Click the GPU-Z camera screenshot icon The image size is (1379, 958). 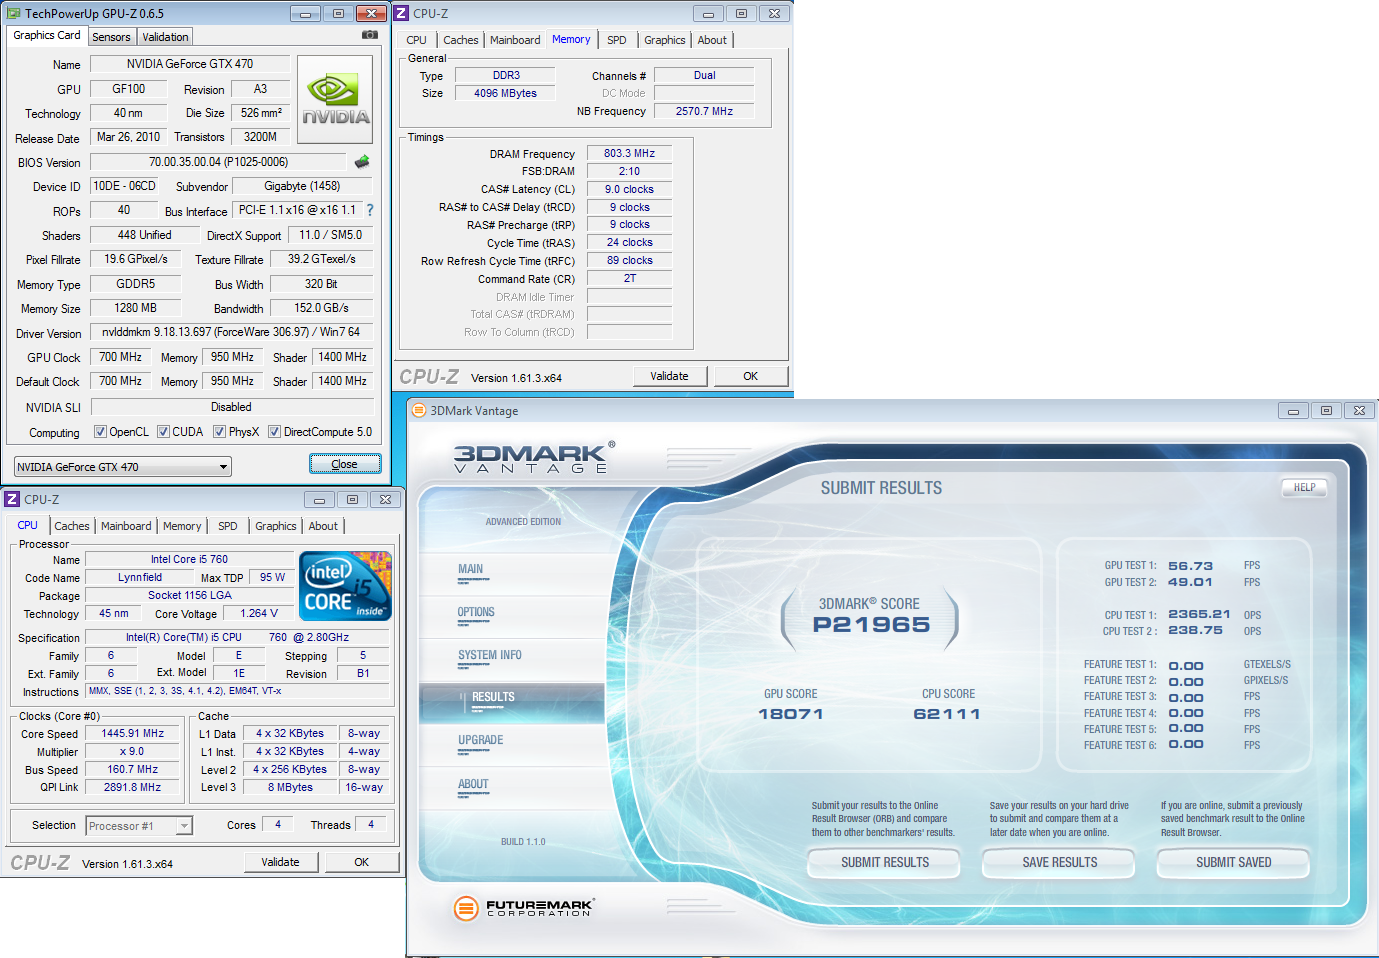370,35
